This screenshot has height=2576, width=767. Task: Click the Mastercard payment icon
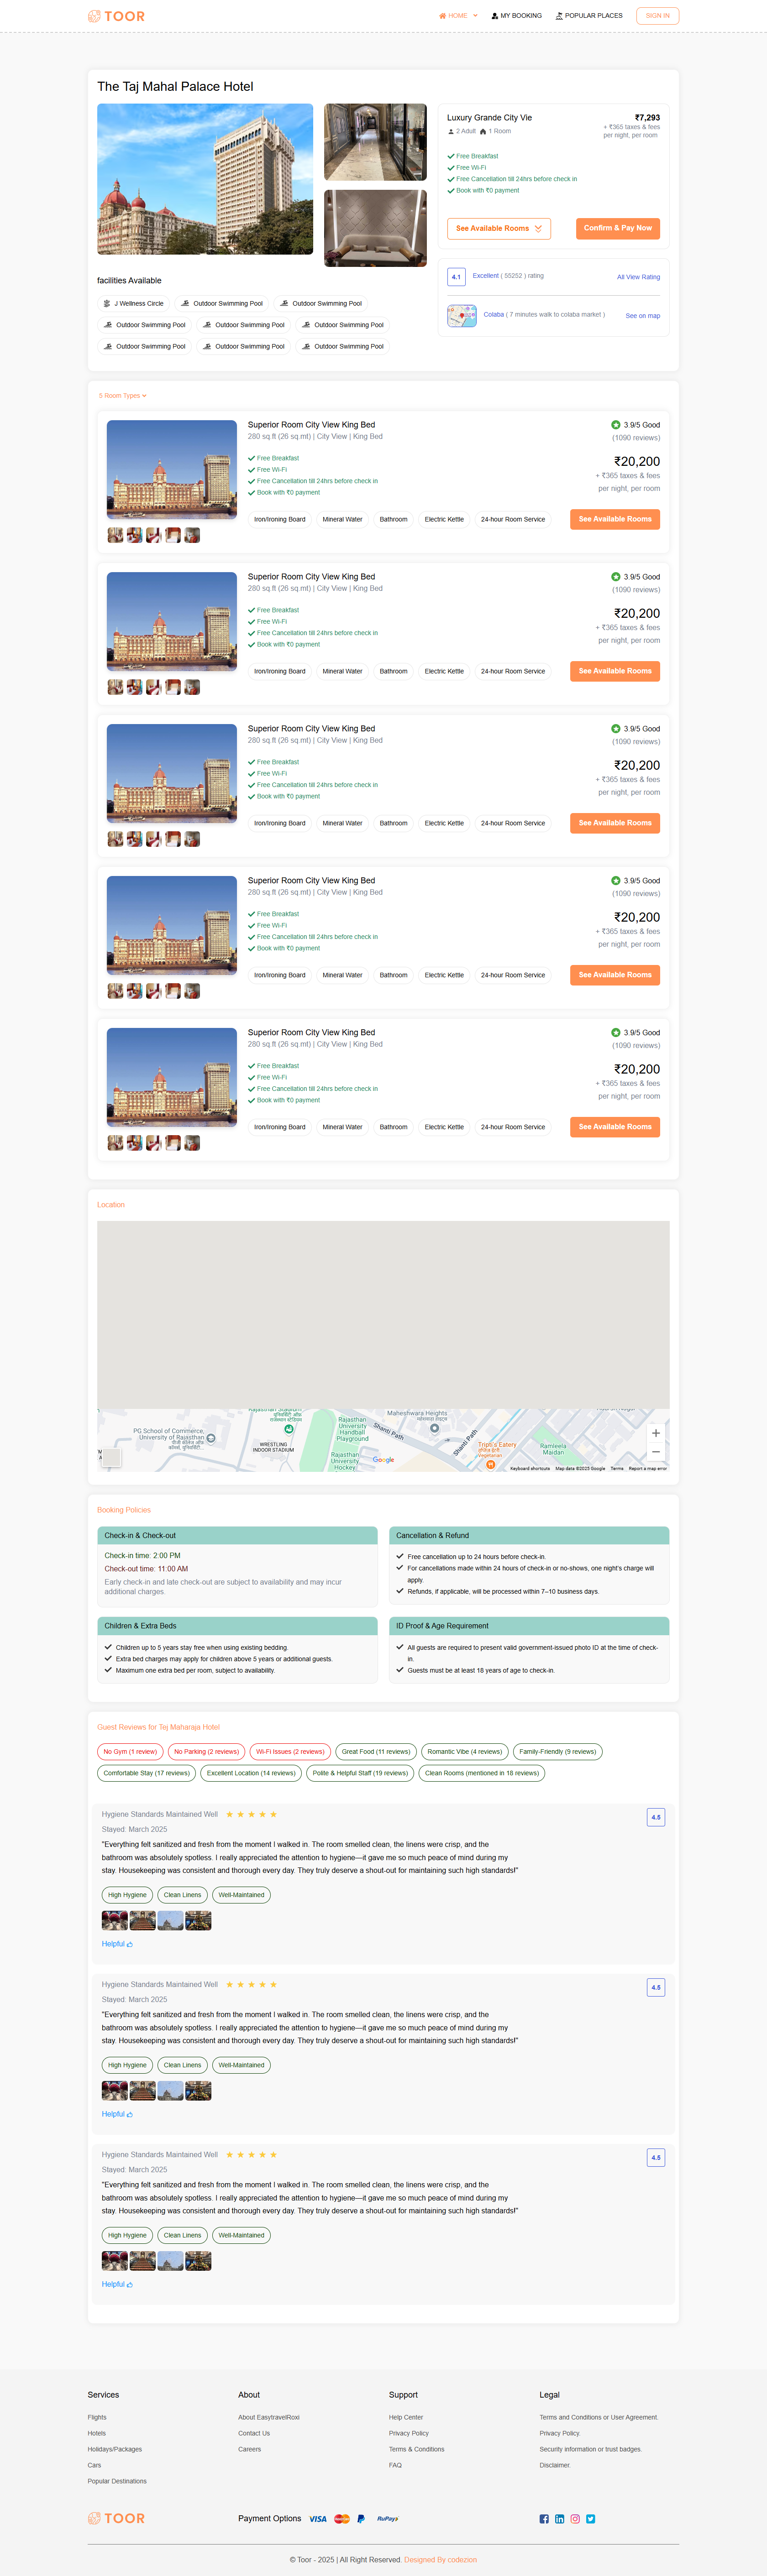342,2519
